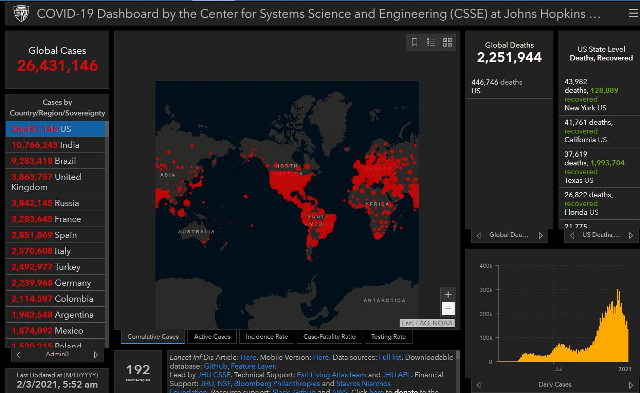Show the Testing Rate tab
Image resolution: width=640 pixels, height=393 pixels.
388,337
